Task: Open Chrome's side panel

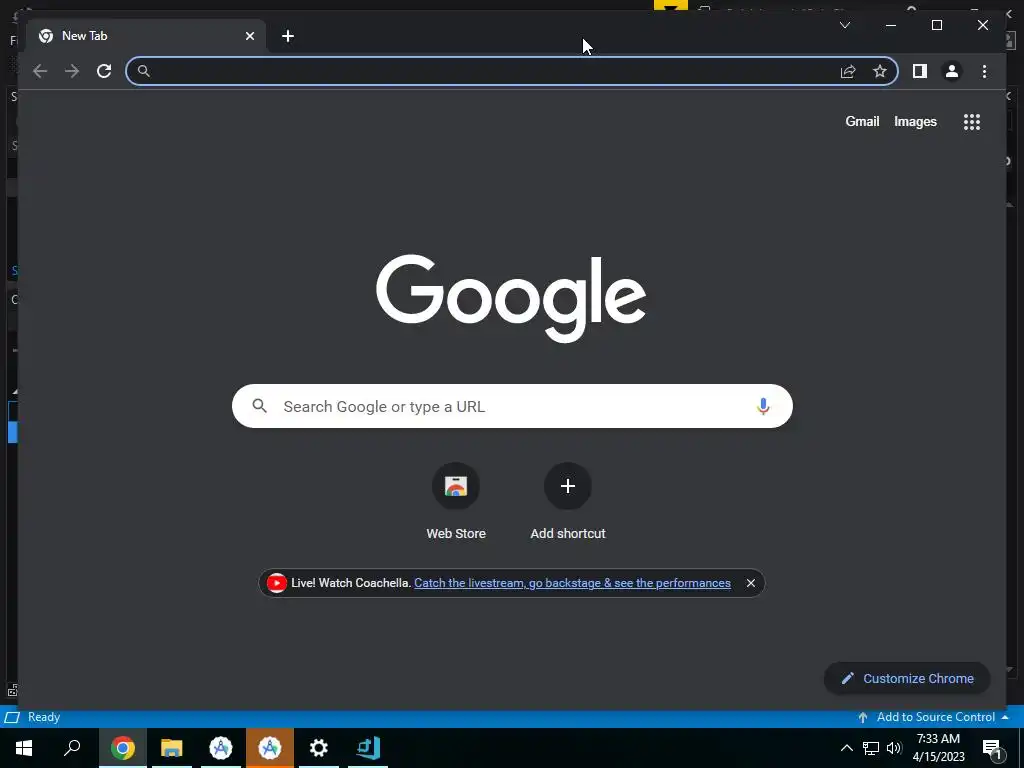Action: pos(920,71)
